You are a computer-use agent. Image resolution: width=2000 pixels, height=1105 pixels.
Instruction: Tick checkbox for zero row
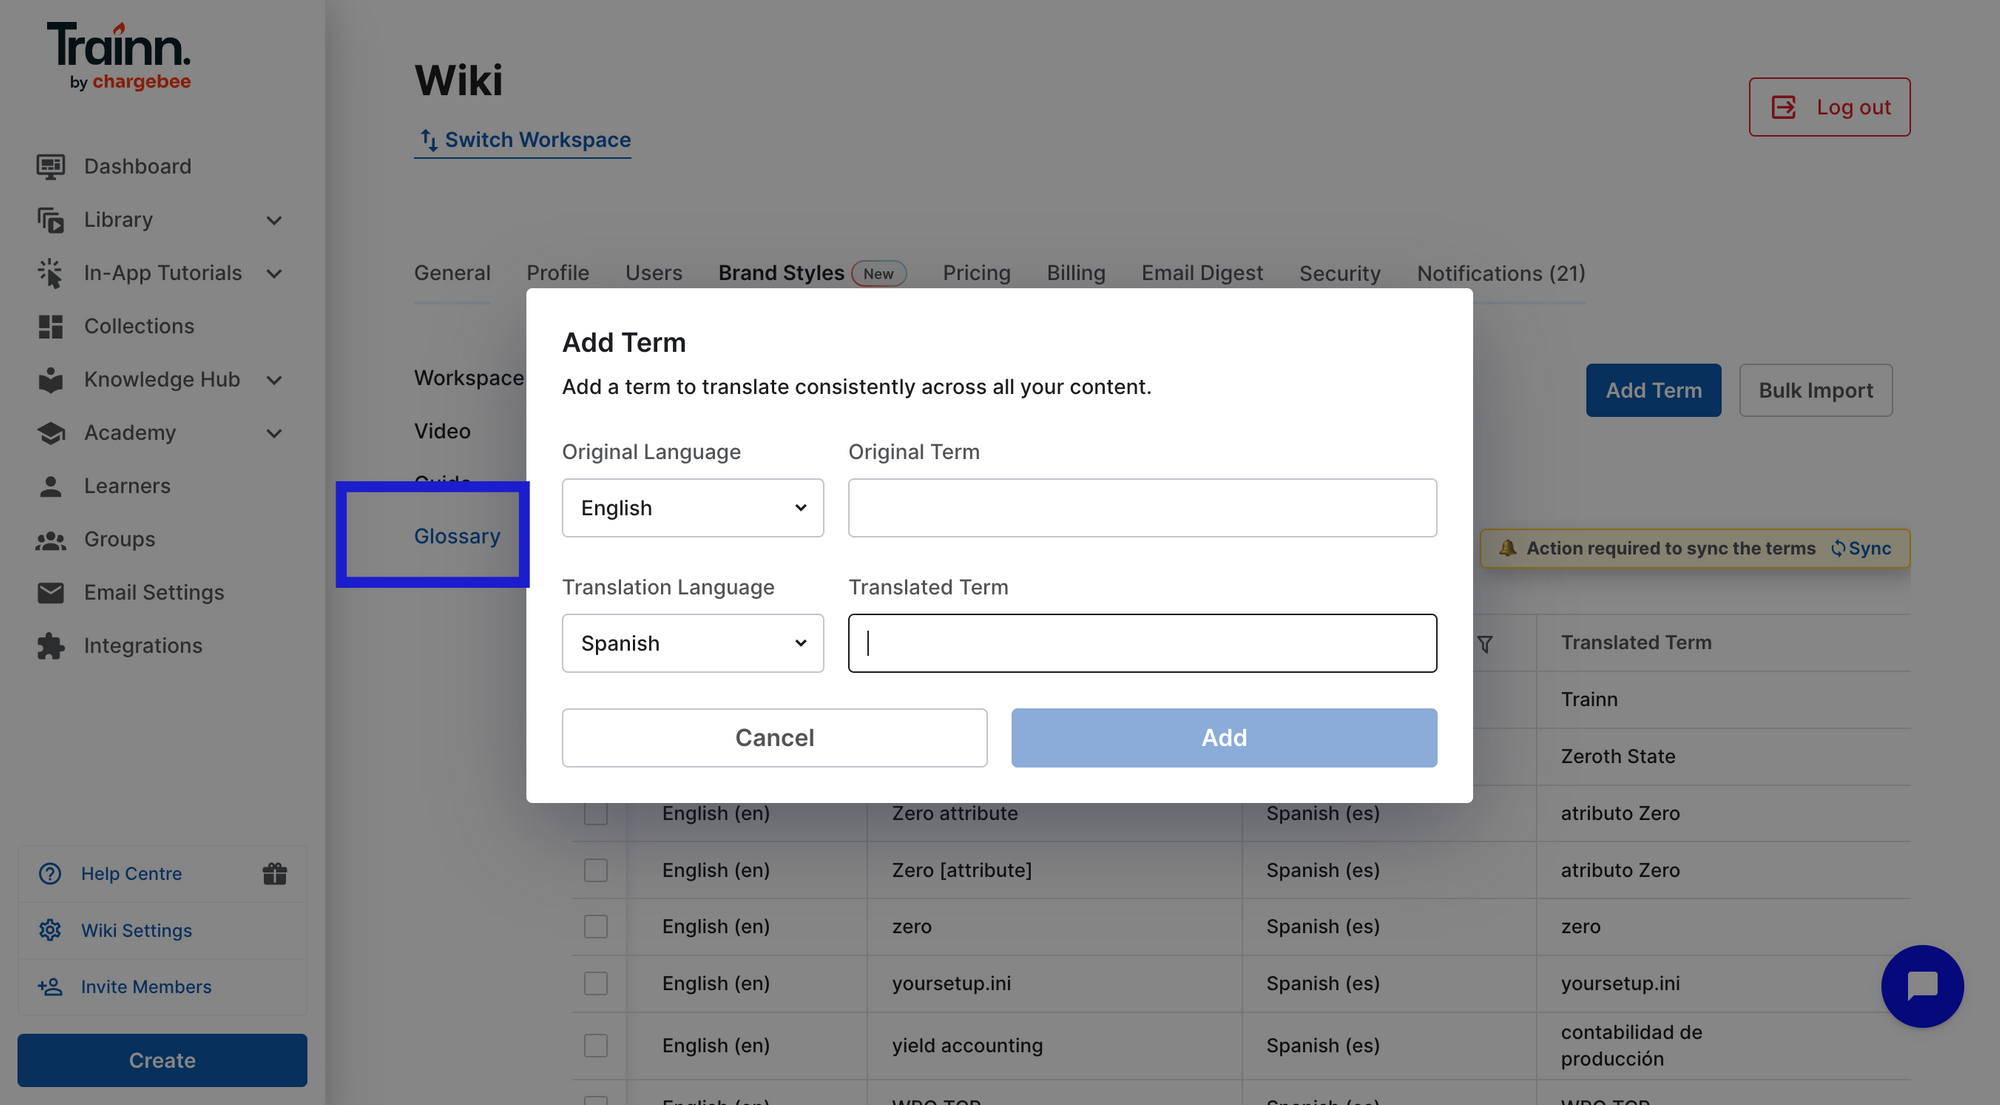(x=596, y=926)
